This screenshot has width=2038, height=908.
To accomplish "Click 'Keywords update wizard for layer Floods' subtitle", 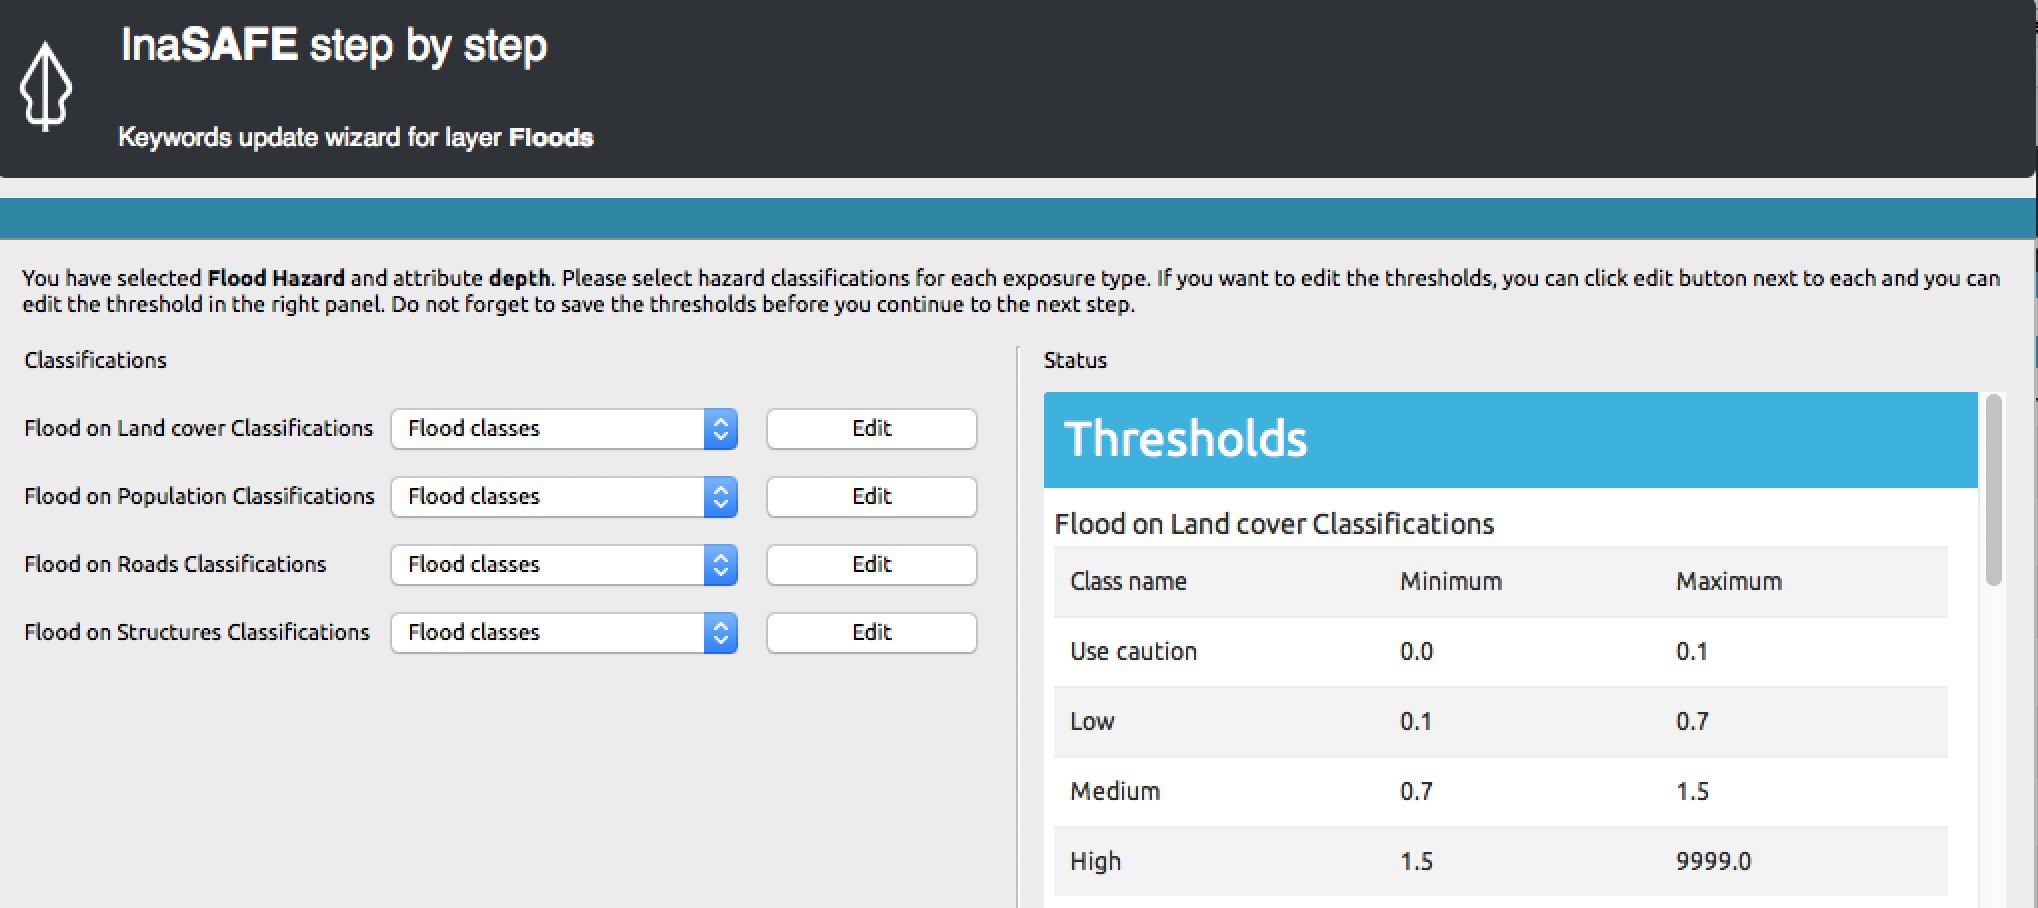I will (356, 137).
